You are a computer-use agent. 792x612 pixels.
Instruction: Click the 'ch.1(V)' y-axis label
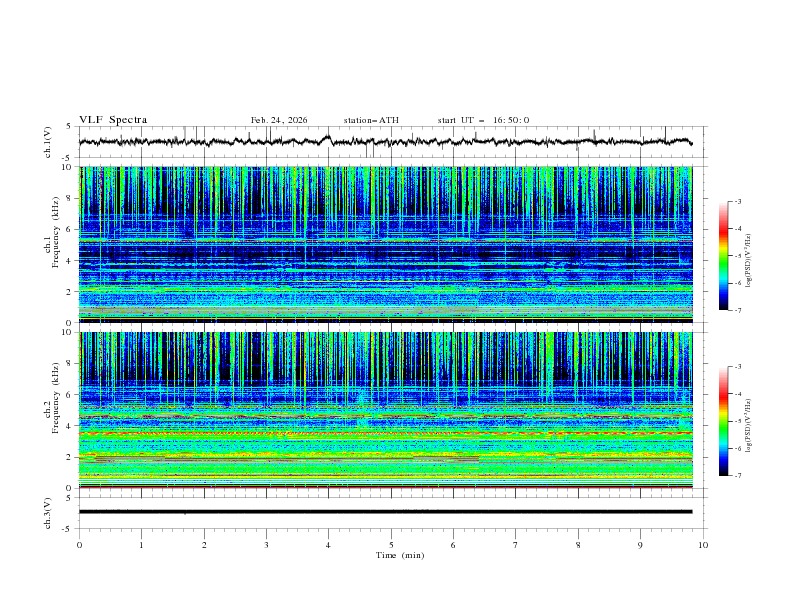click(48, 141)
